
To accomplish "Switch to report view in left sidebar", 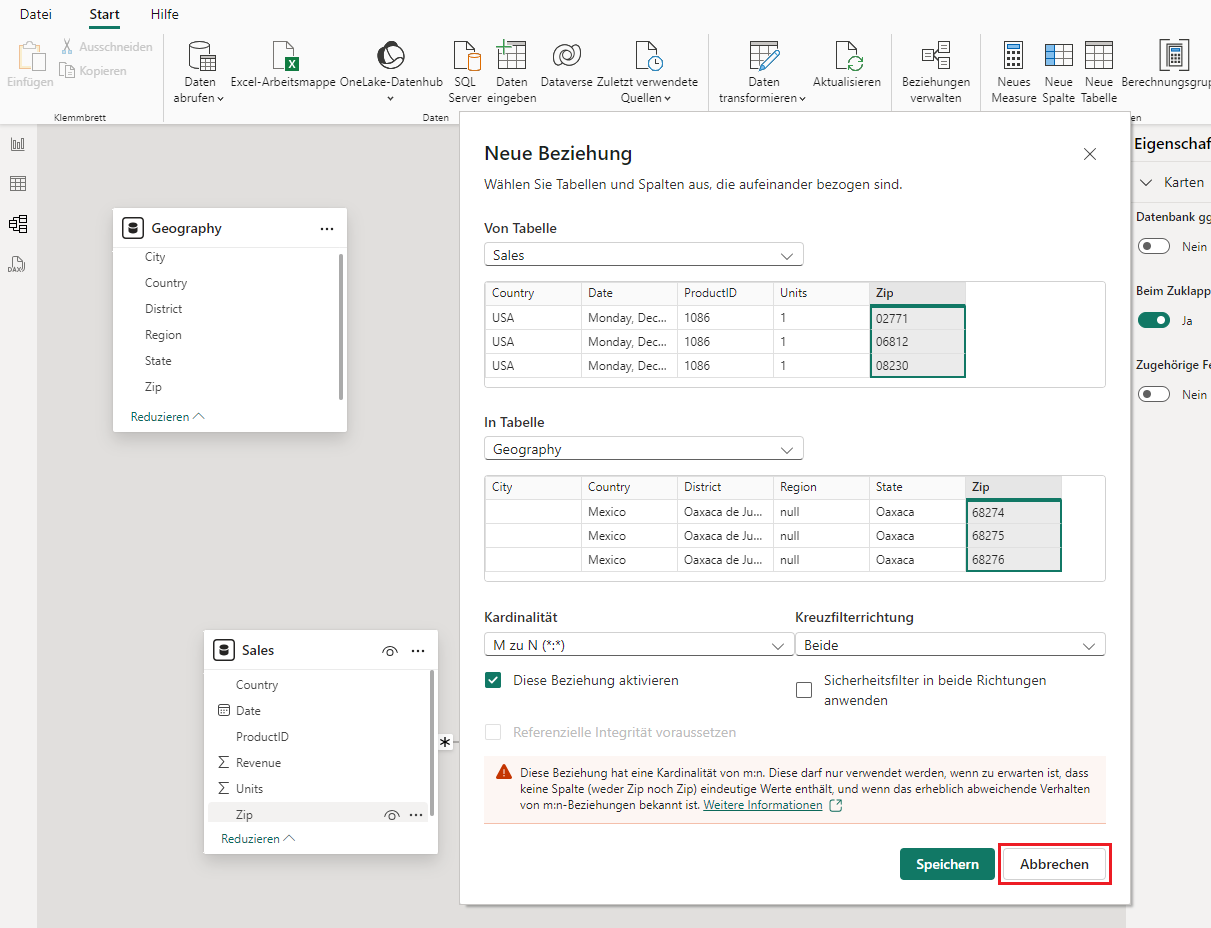I will pyautogui.click(x=18, y=144).
